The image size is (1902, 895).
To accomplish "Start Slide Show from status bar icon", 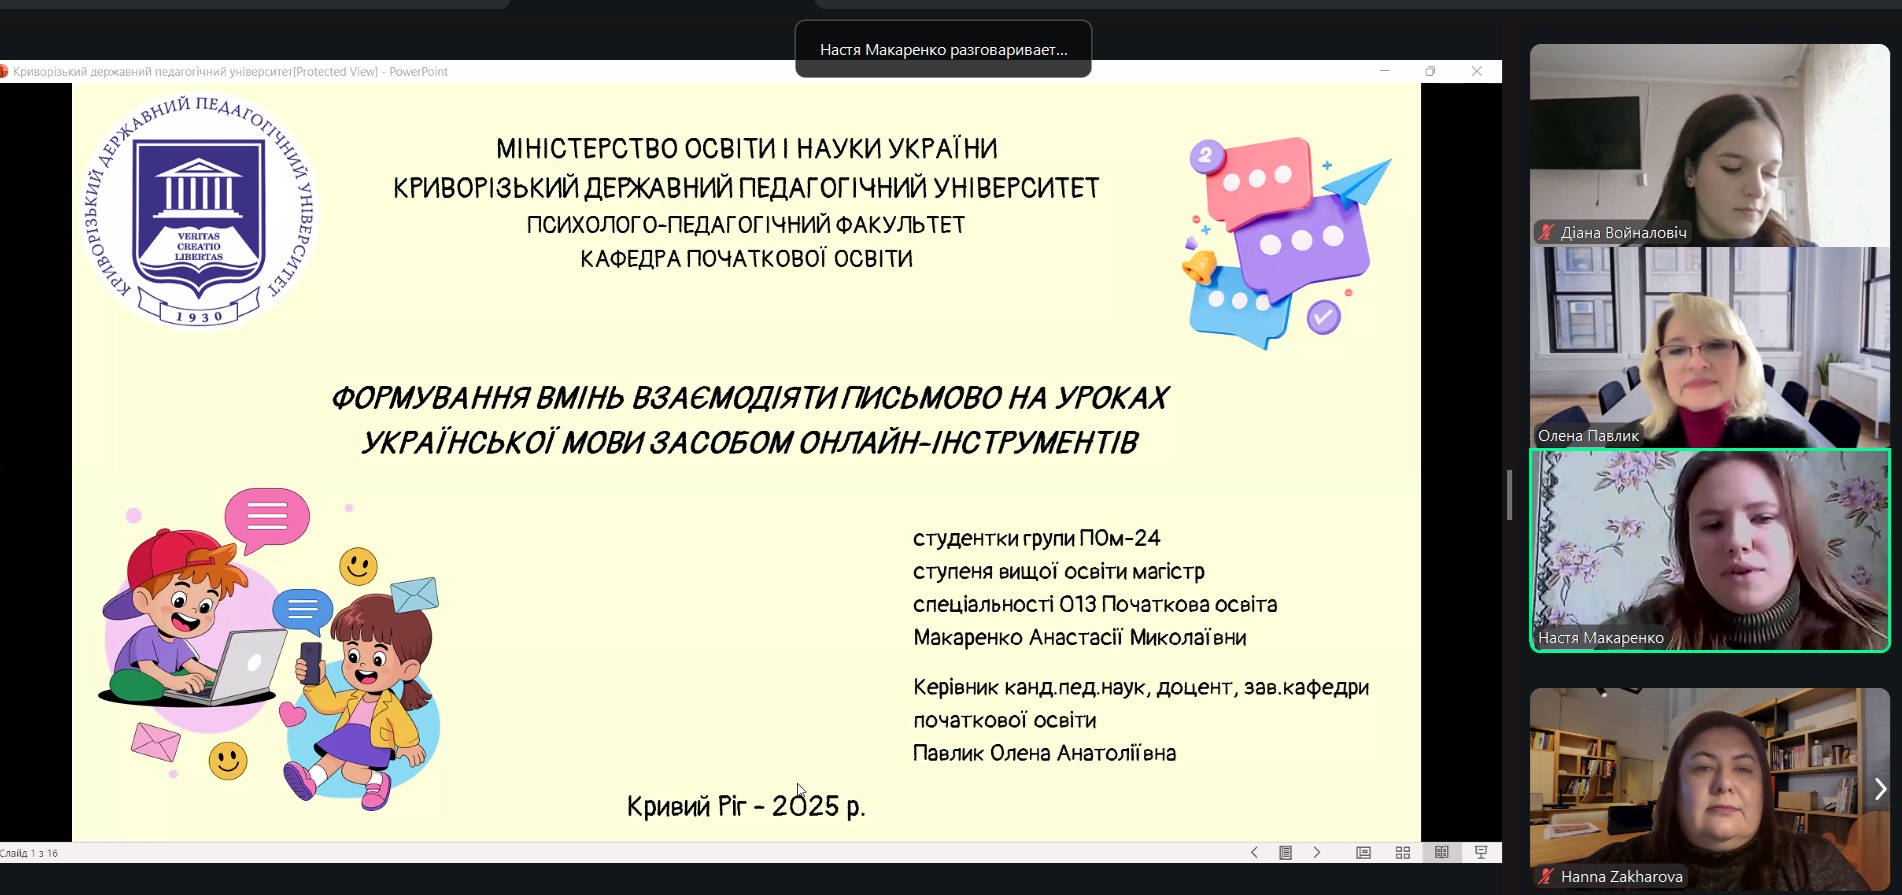I will click(x=1481, y=853).
